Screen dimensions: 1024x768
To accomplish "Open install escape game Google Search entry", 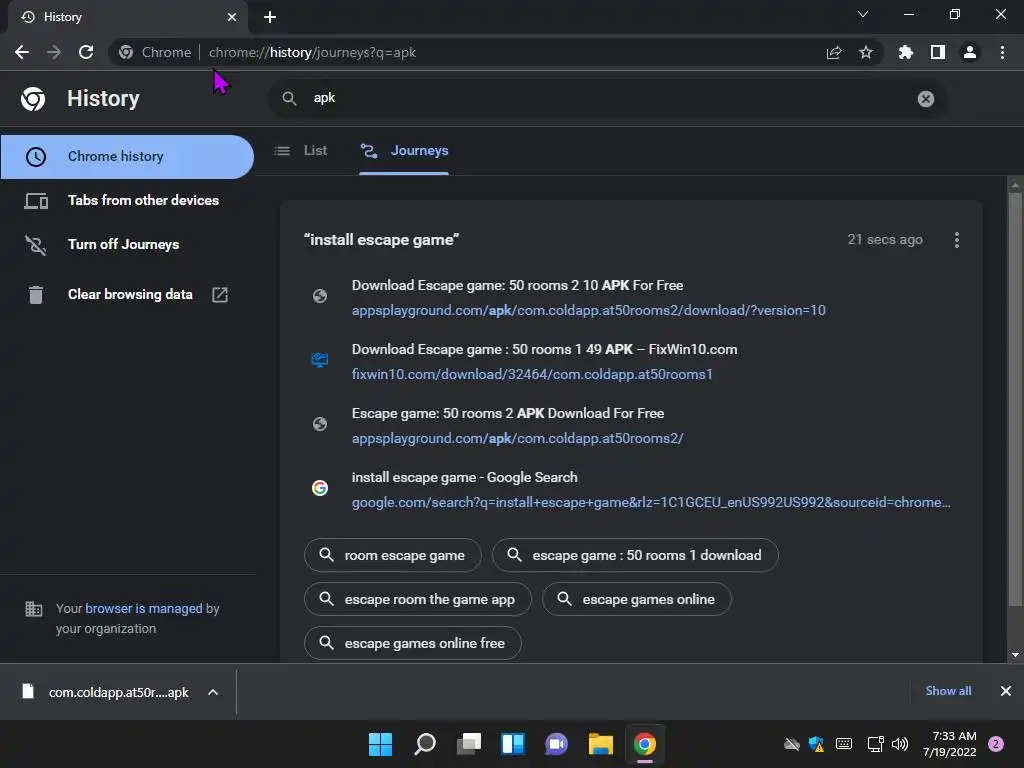I will (464, 477).
